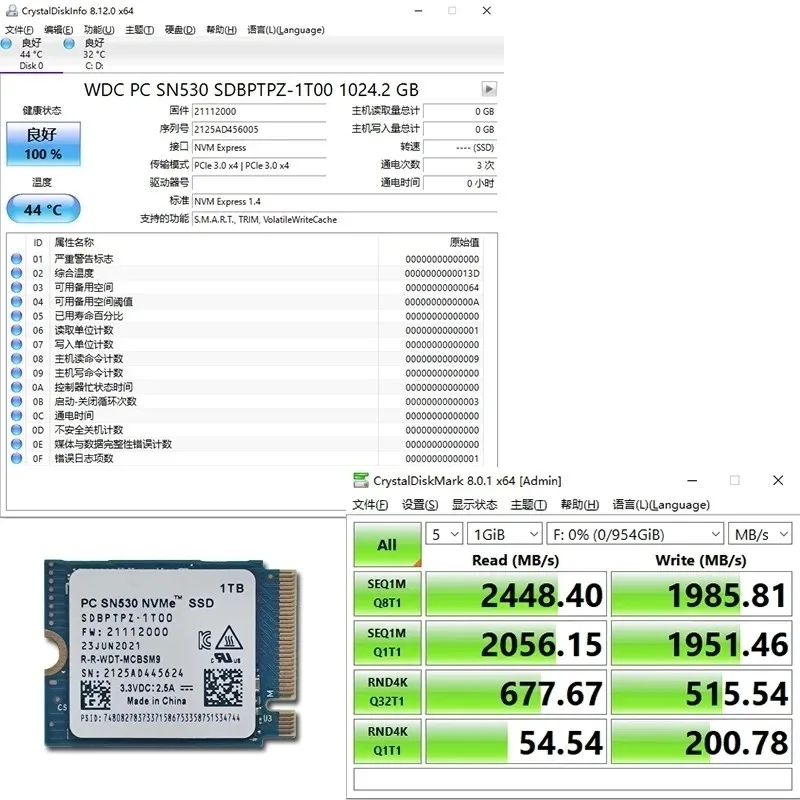This screenshot has width=800, height=800.
Task: Open the MB/s unit dropdown
Action: click(760, 534)
